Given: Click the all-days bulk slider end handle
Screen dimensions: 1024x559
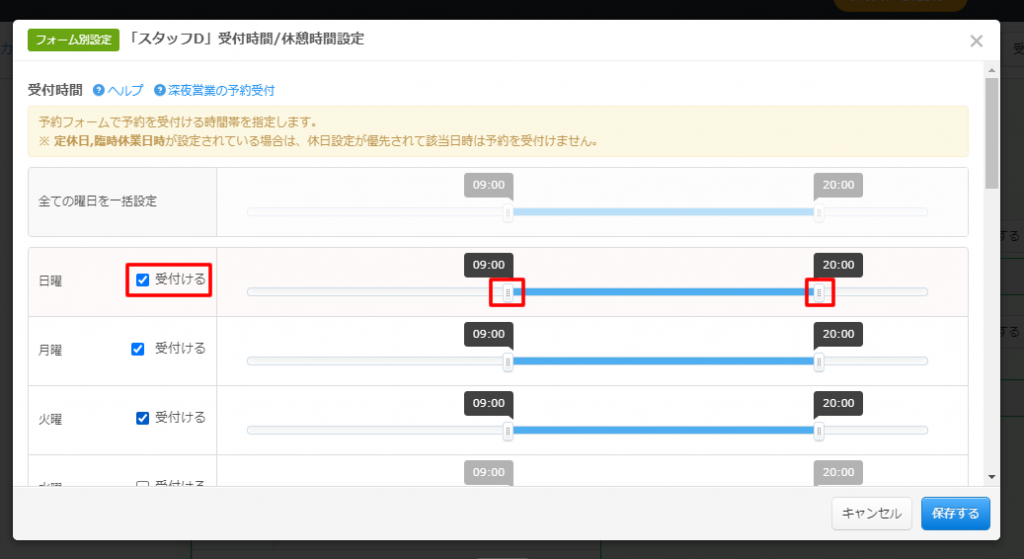Looking at the screenshot, I should pos(819,213).
